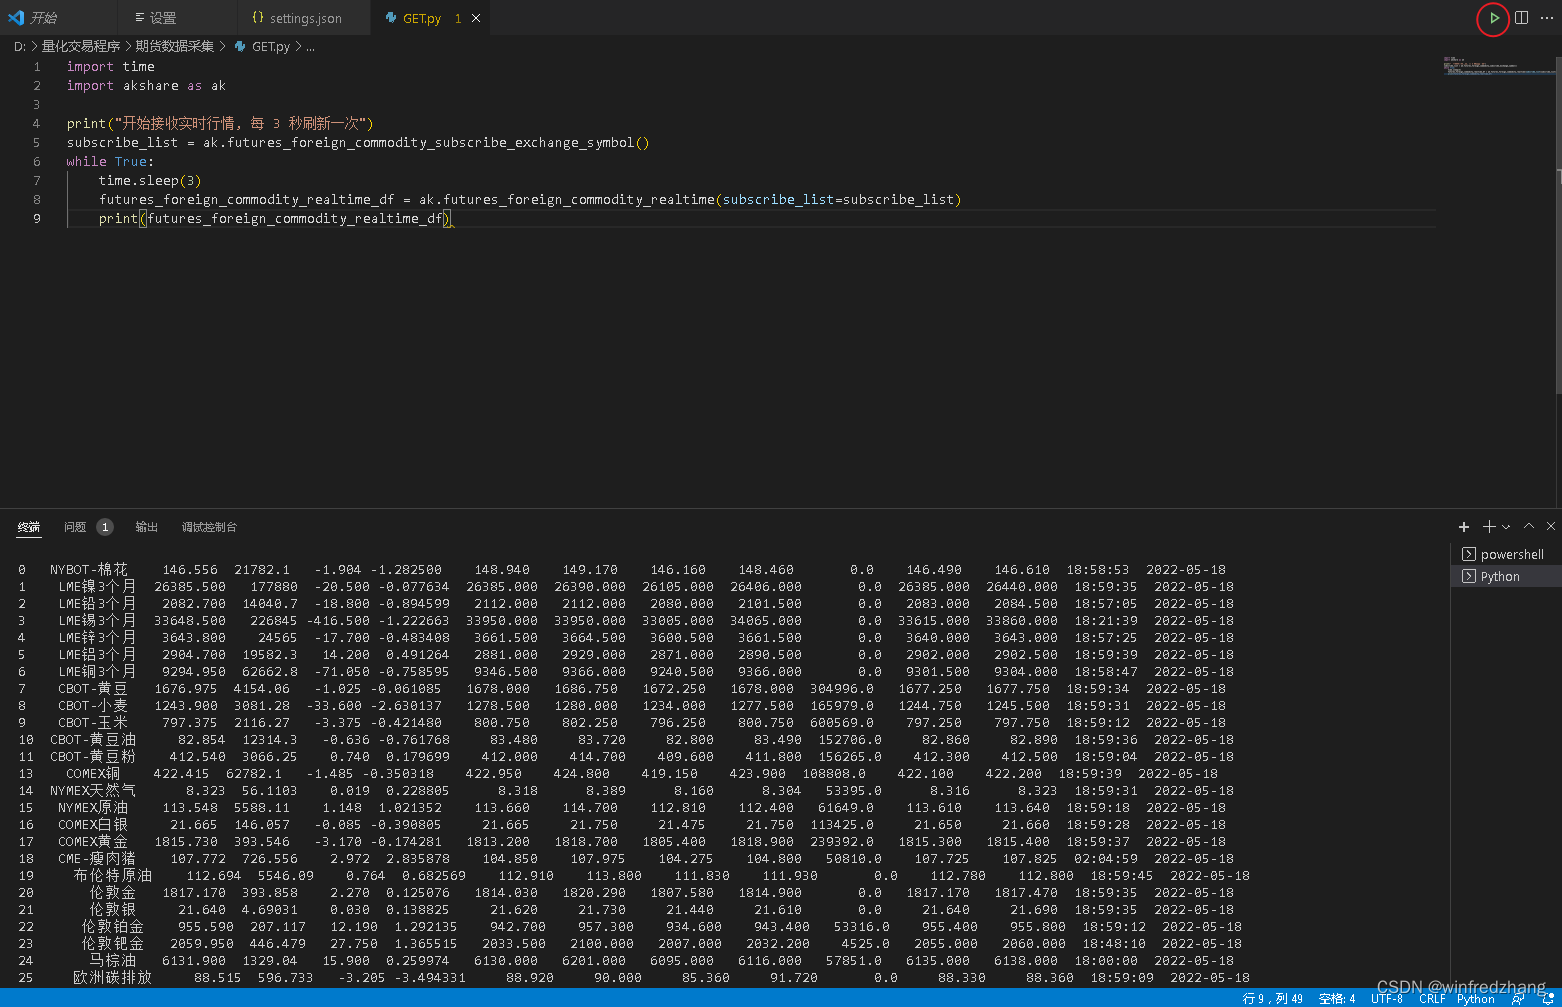The height and width of the screenshot is (1007, 1562).
Task: Open the 调试控制台 debug console tab
Action: (209, 527)
